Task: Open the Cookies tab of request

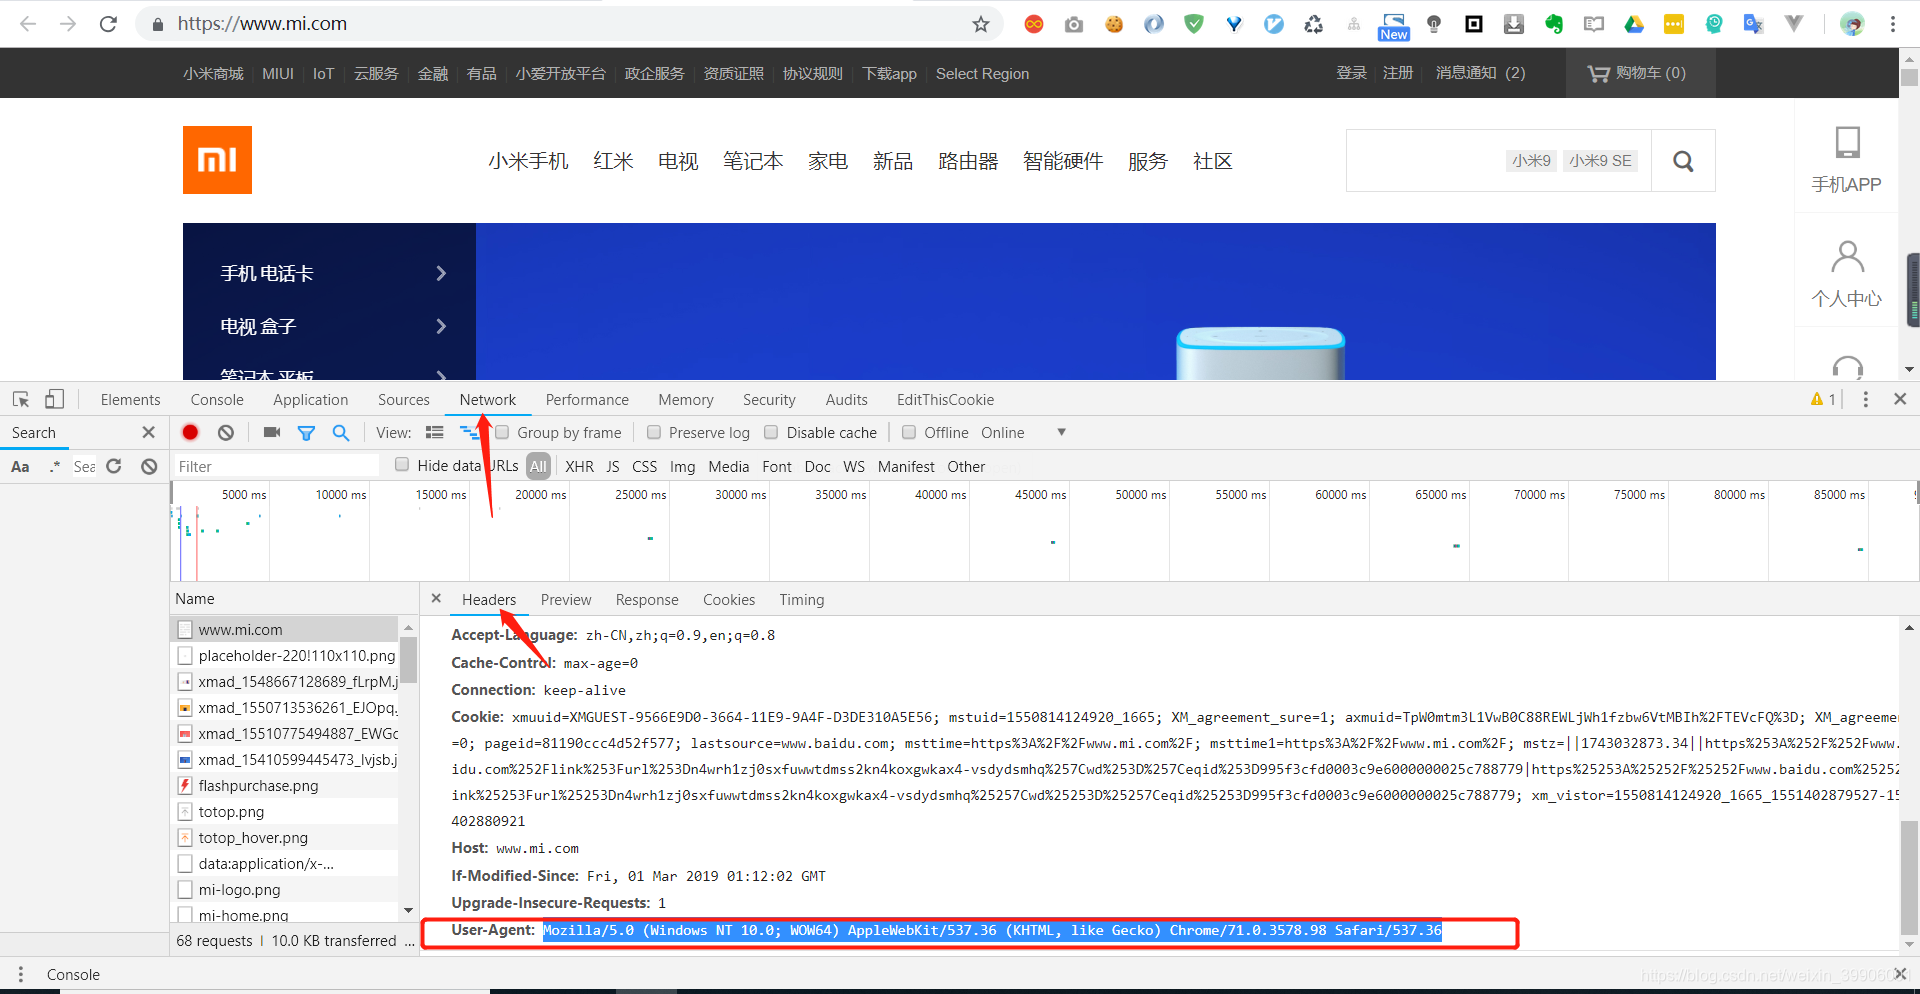Action: point(729,599)
